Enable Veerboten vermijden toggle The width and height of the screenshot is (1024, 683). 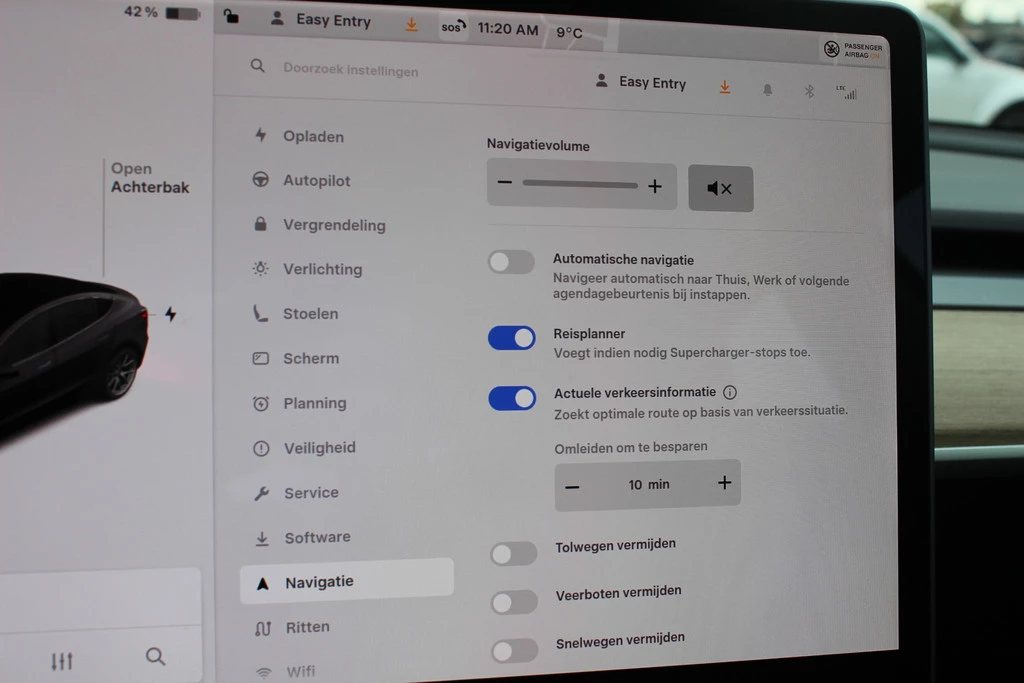click(514, 601)
